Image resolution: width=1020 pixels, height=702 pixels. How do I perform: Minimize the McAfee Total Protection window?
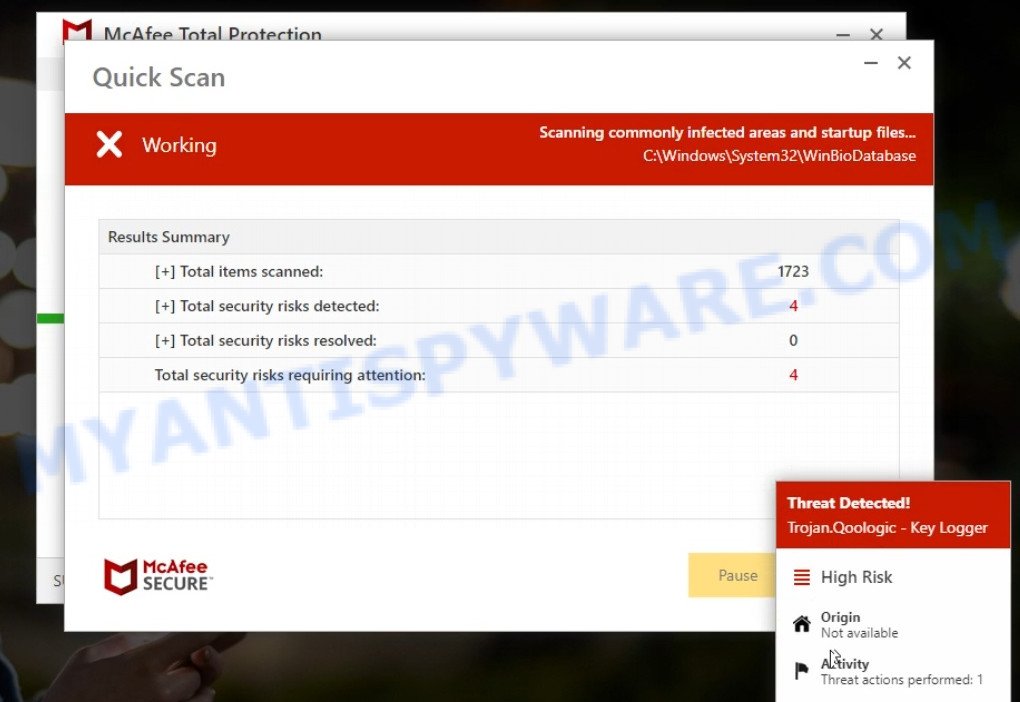pyautogui.click(x=843, y=34)
